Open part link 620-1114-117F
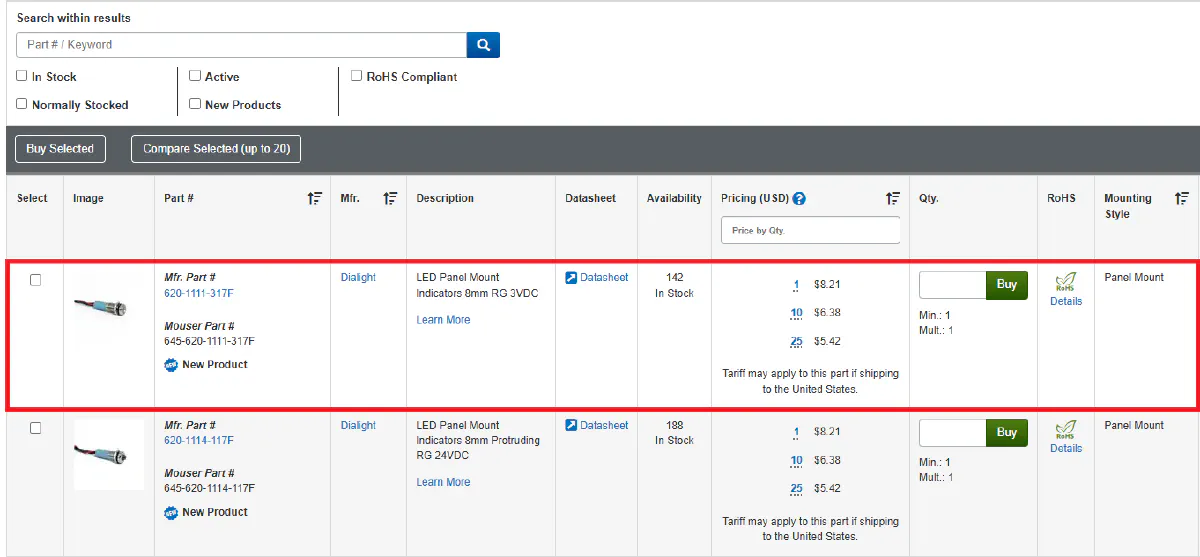 coord(199,440)
